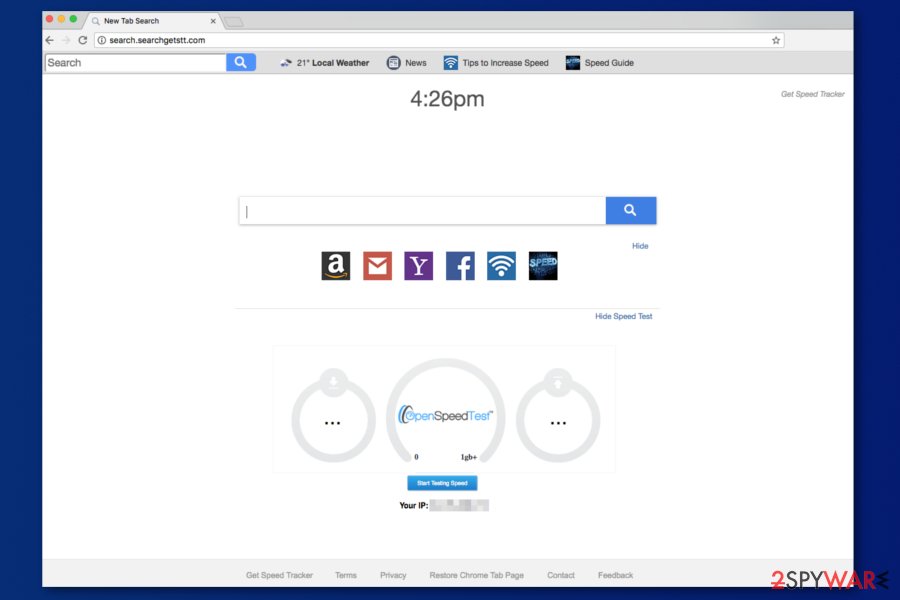
Task: Click the 4:26pm clock text
Action: tap(447, 99)
